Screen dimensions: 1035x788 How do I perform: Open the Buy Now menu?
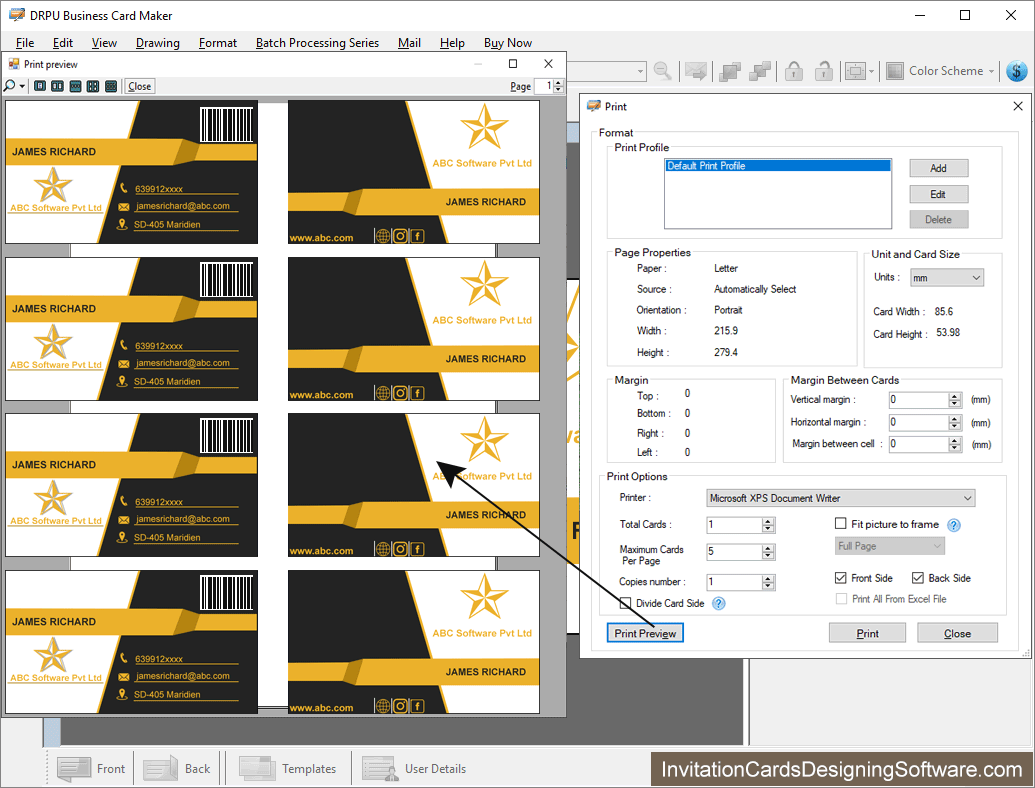click(x=508, y=43)
